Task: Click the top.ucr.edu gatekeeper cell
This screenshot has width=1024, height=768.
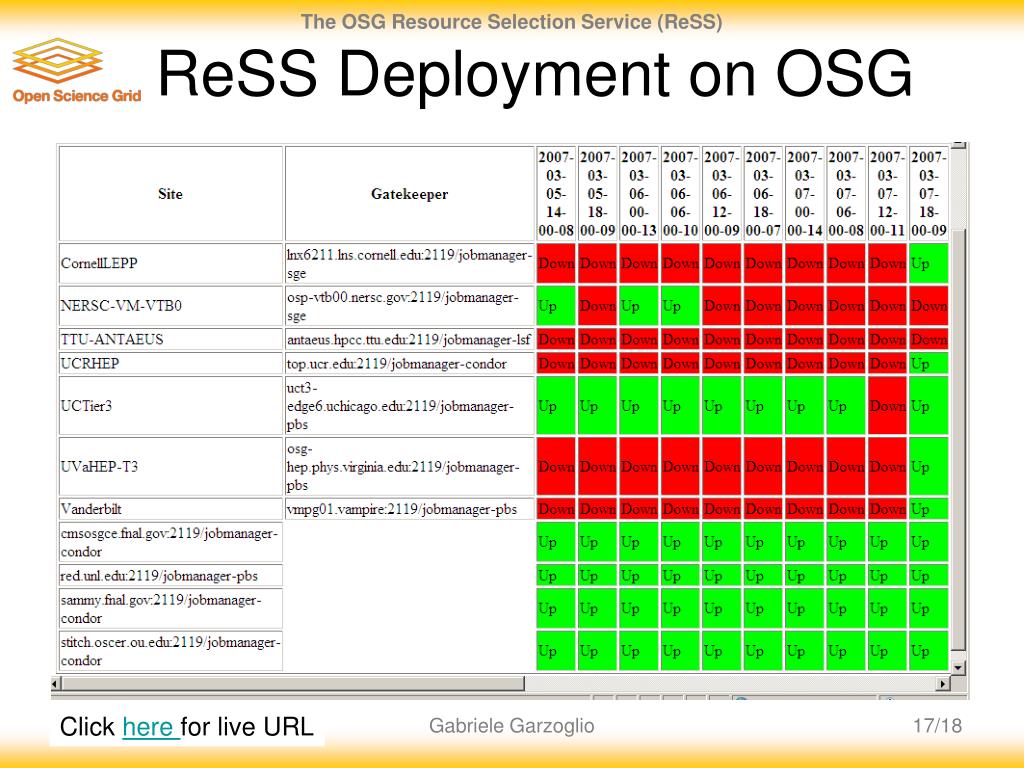Action: coord(409,363)
